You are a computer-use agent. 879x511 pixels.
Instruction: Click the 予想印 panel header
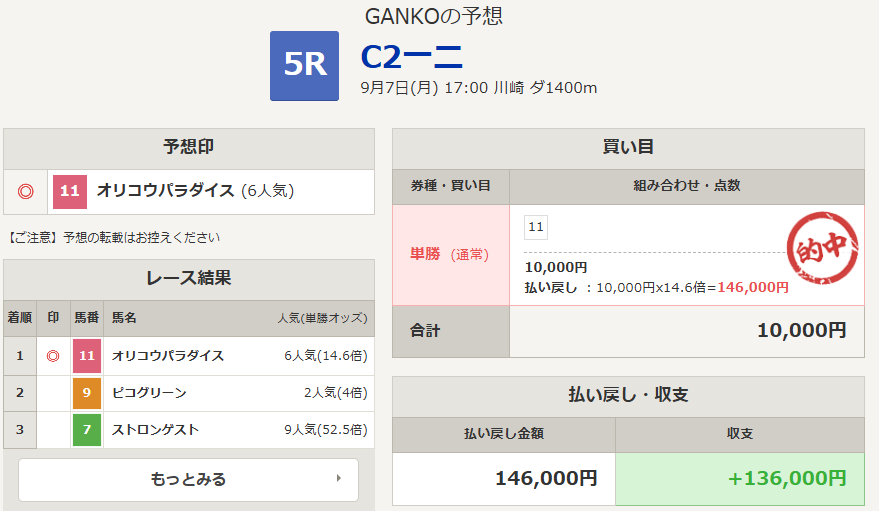[x=189, y=148]
